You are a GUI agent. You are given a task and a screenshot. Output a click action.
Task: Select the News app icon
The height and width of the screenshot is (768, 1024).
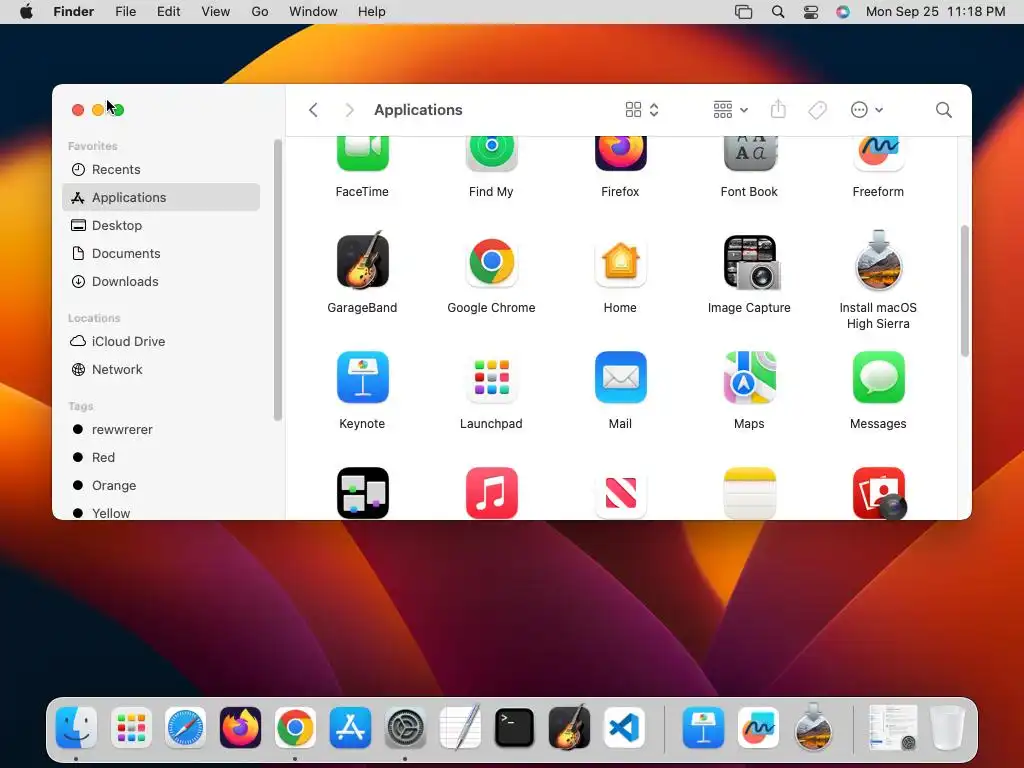(620, 493)
